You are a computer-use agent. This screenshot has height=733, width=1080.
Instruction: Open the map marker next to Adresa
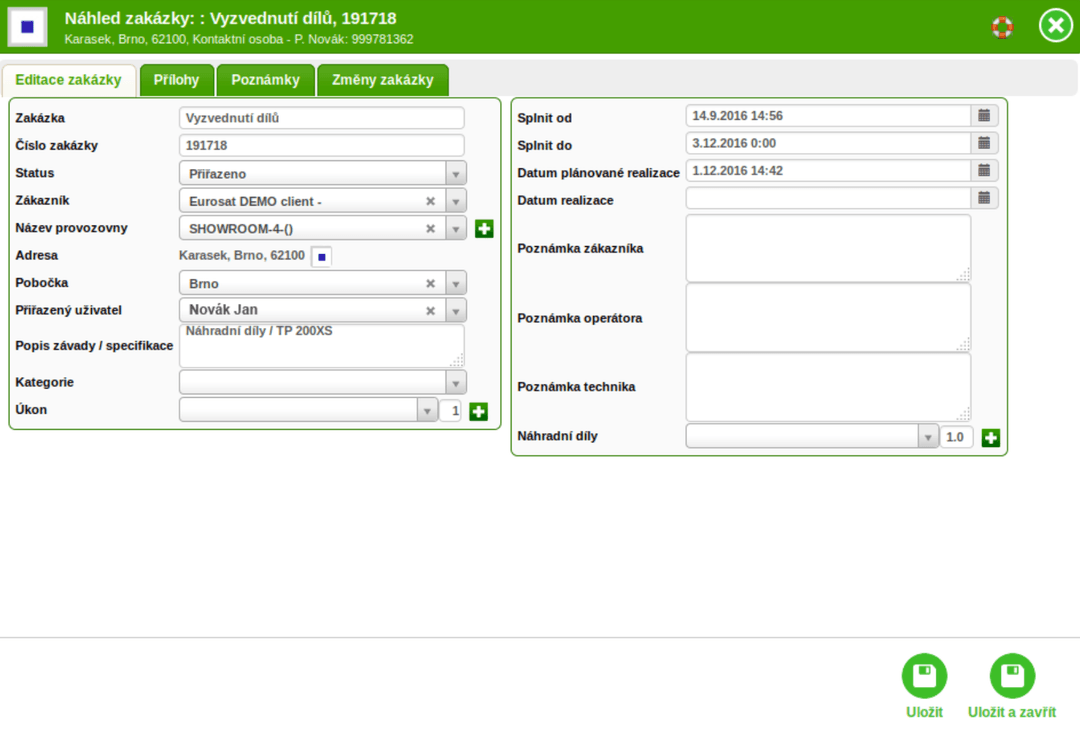pyautogui.click(x=323, y=256)
